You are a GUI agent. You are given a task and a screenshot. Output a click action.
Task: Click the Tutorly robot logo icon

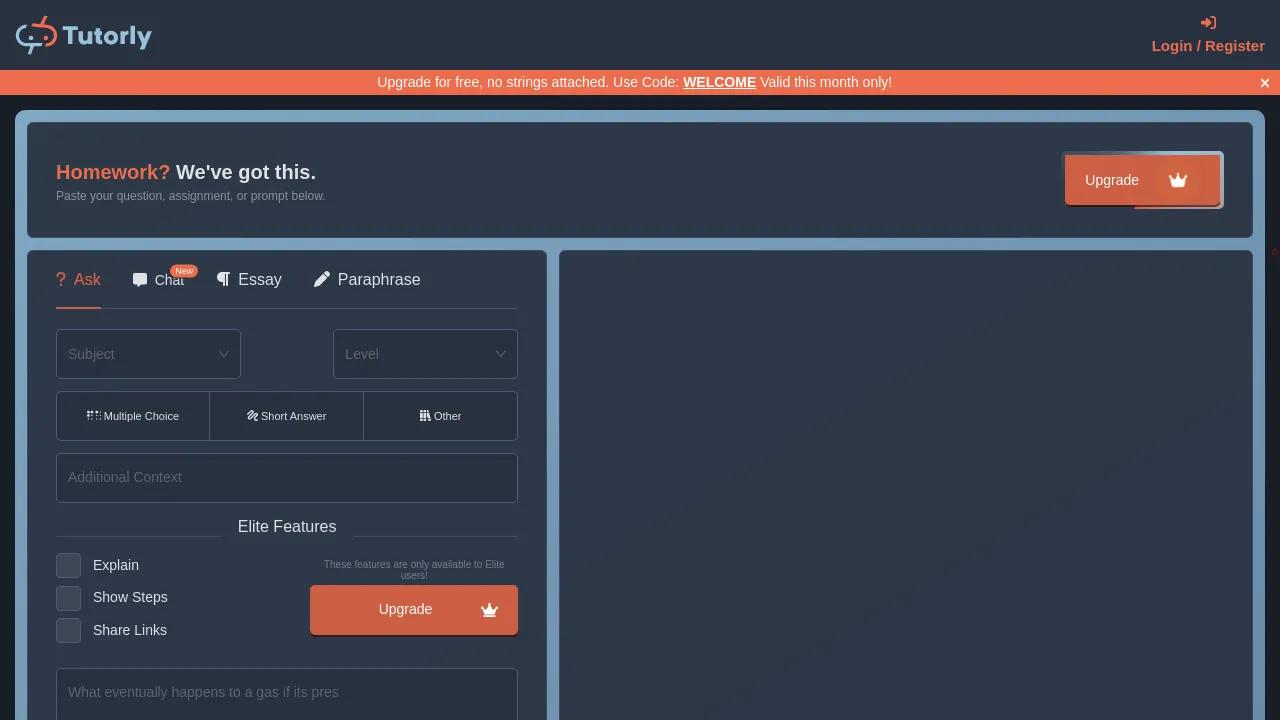(x=36, y=35)
